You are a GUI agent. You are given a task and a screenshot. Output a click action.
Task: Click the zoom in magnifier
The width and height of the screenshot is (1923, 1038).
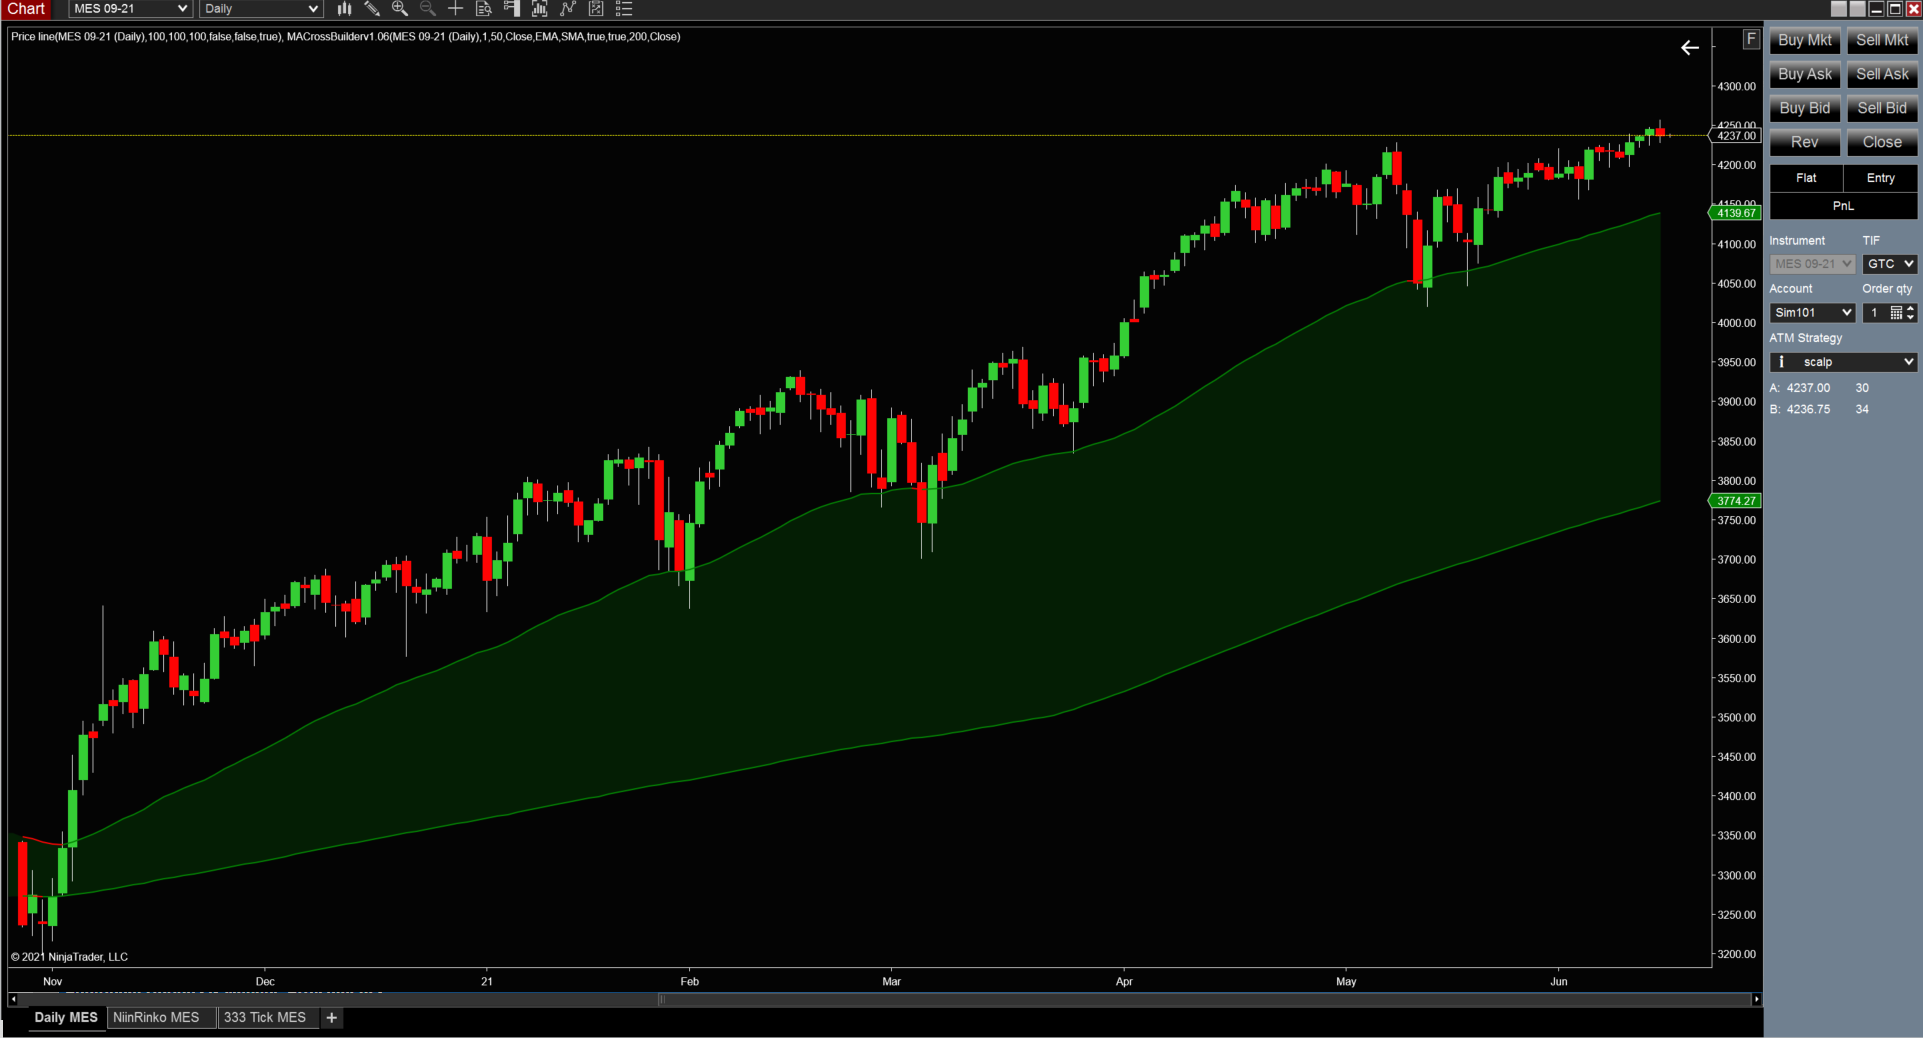[x=400, y=9]
